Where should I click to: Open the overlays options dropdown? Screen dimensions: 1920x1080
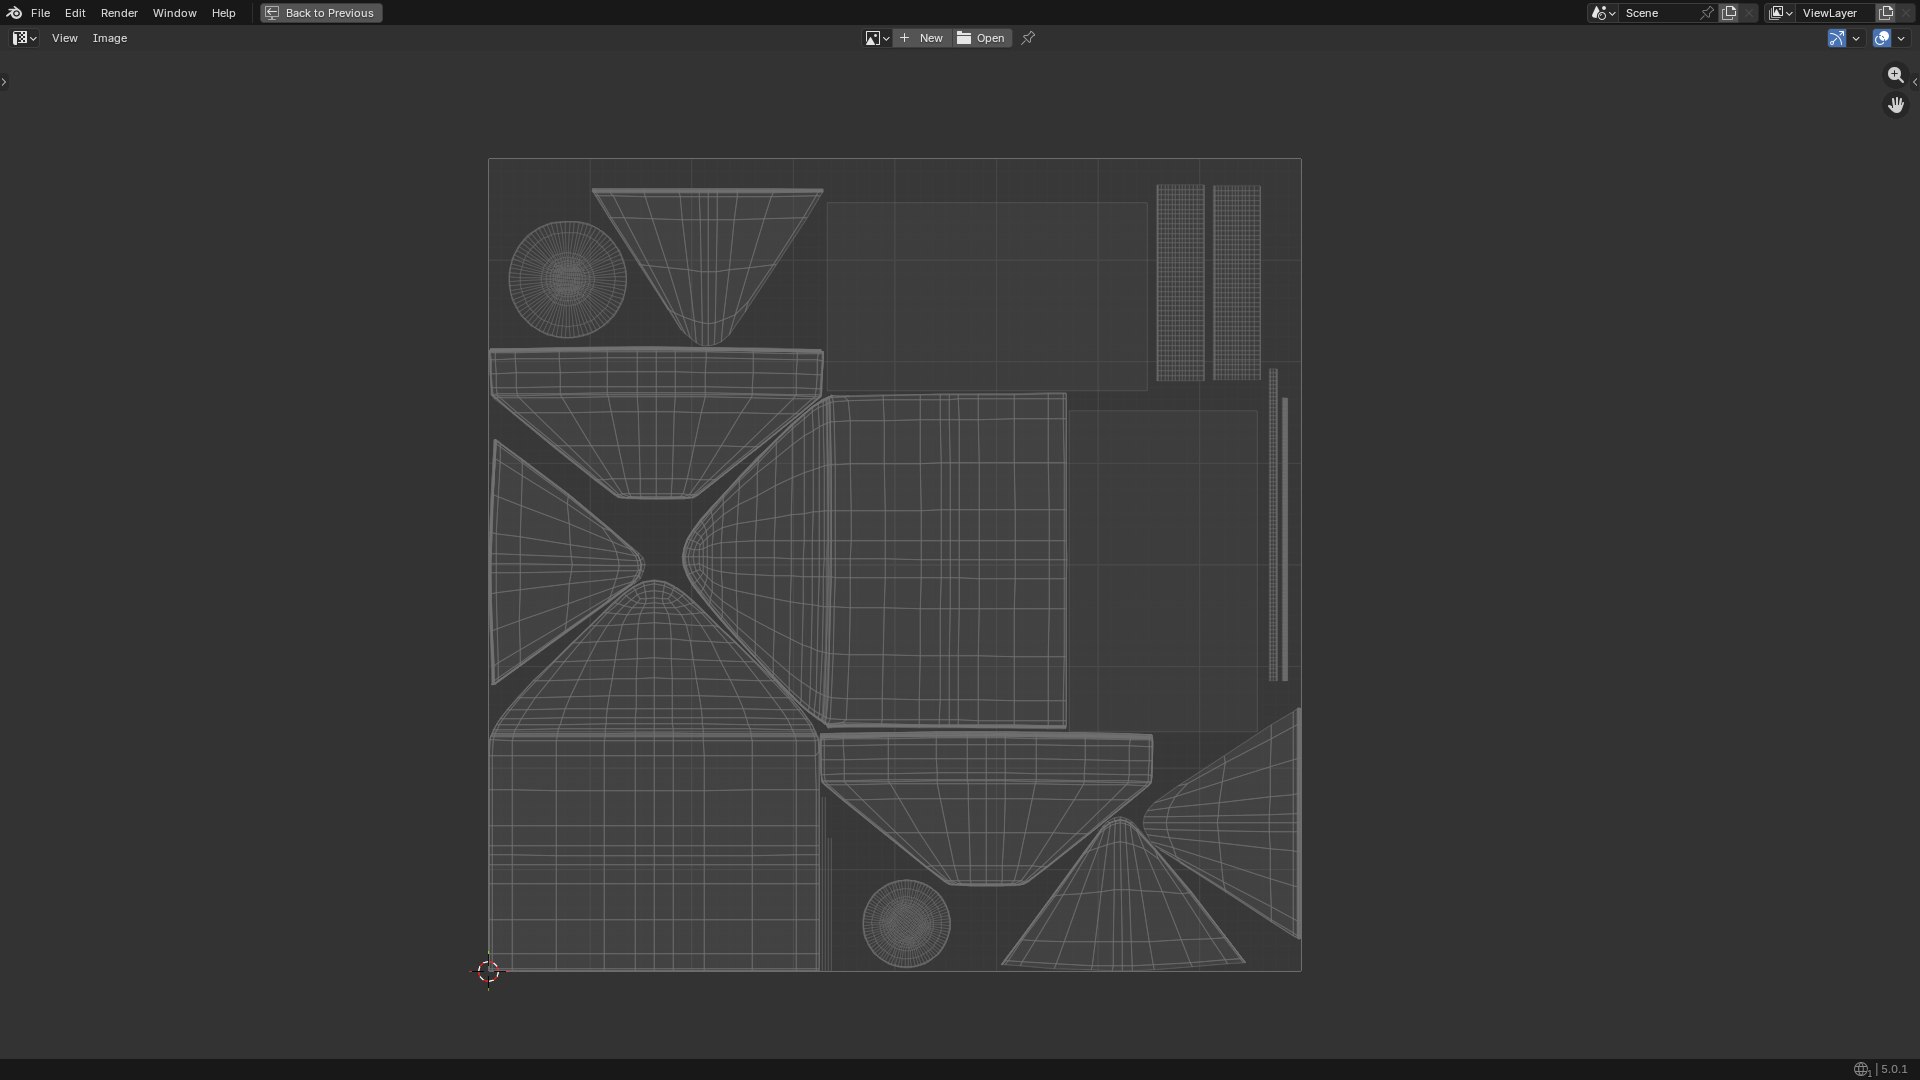point(1901,38)
